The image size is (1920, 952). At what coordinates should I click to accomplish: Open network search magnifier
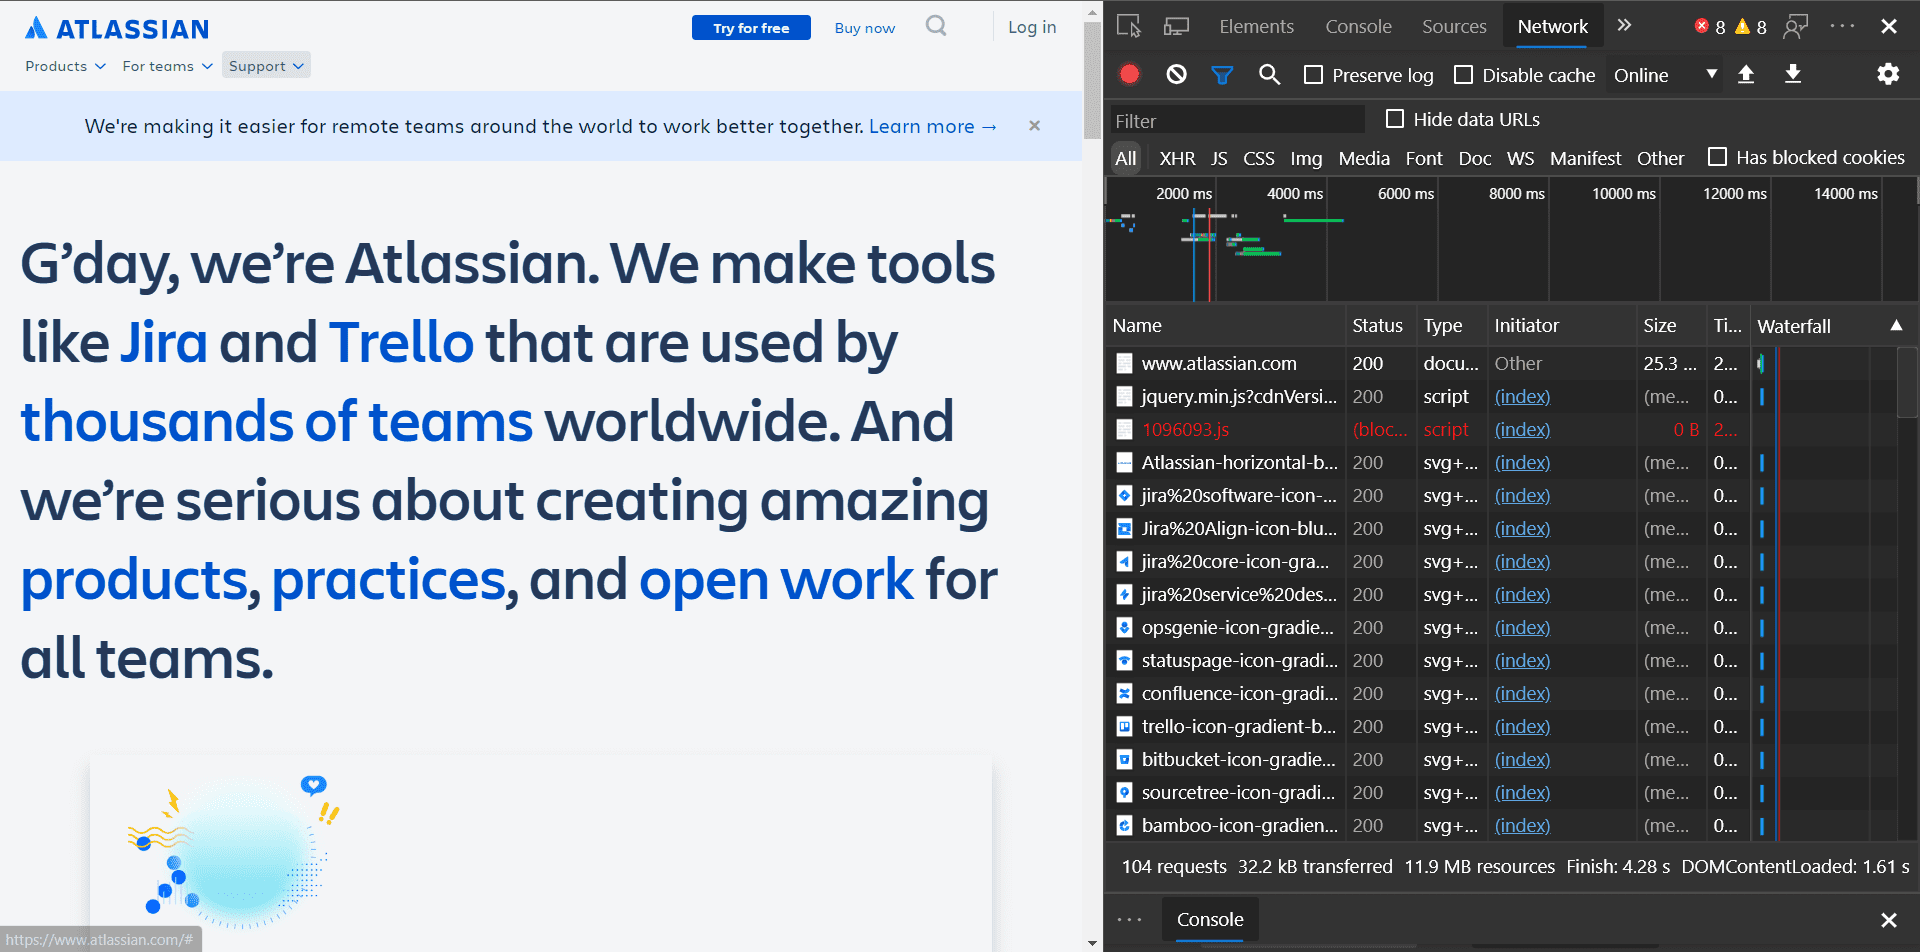pos(1269,75)
